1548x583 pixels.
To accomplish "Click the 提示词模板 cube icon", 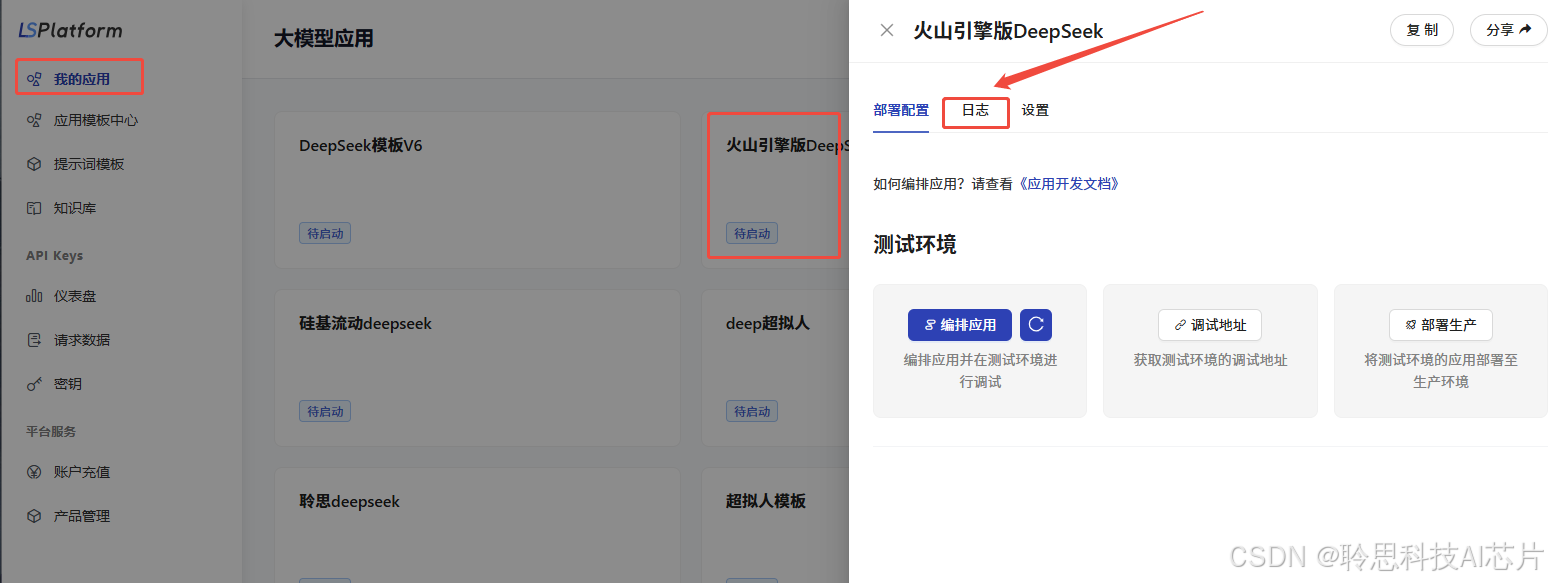I will click(34, 164).
